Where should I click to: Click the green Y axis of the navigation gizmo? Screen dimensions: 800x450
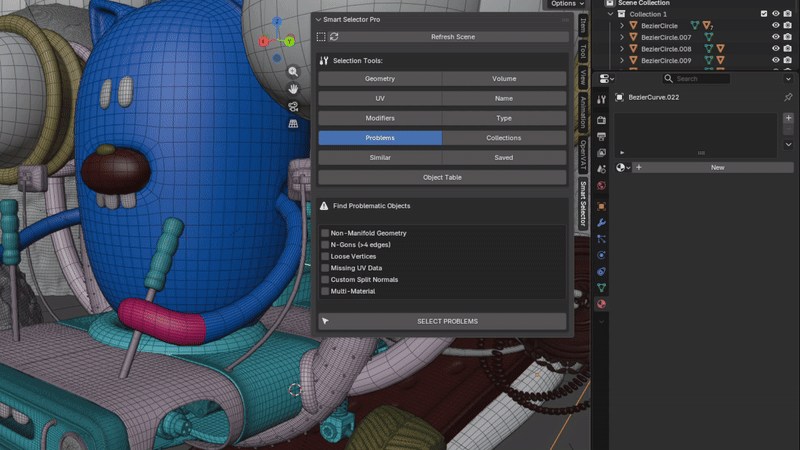[x=289, y=41]
